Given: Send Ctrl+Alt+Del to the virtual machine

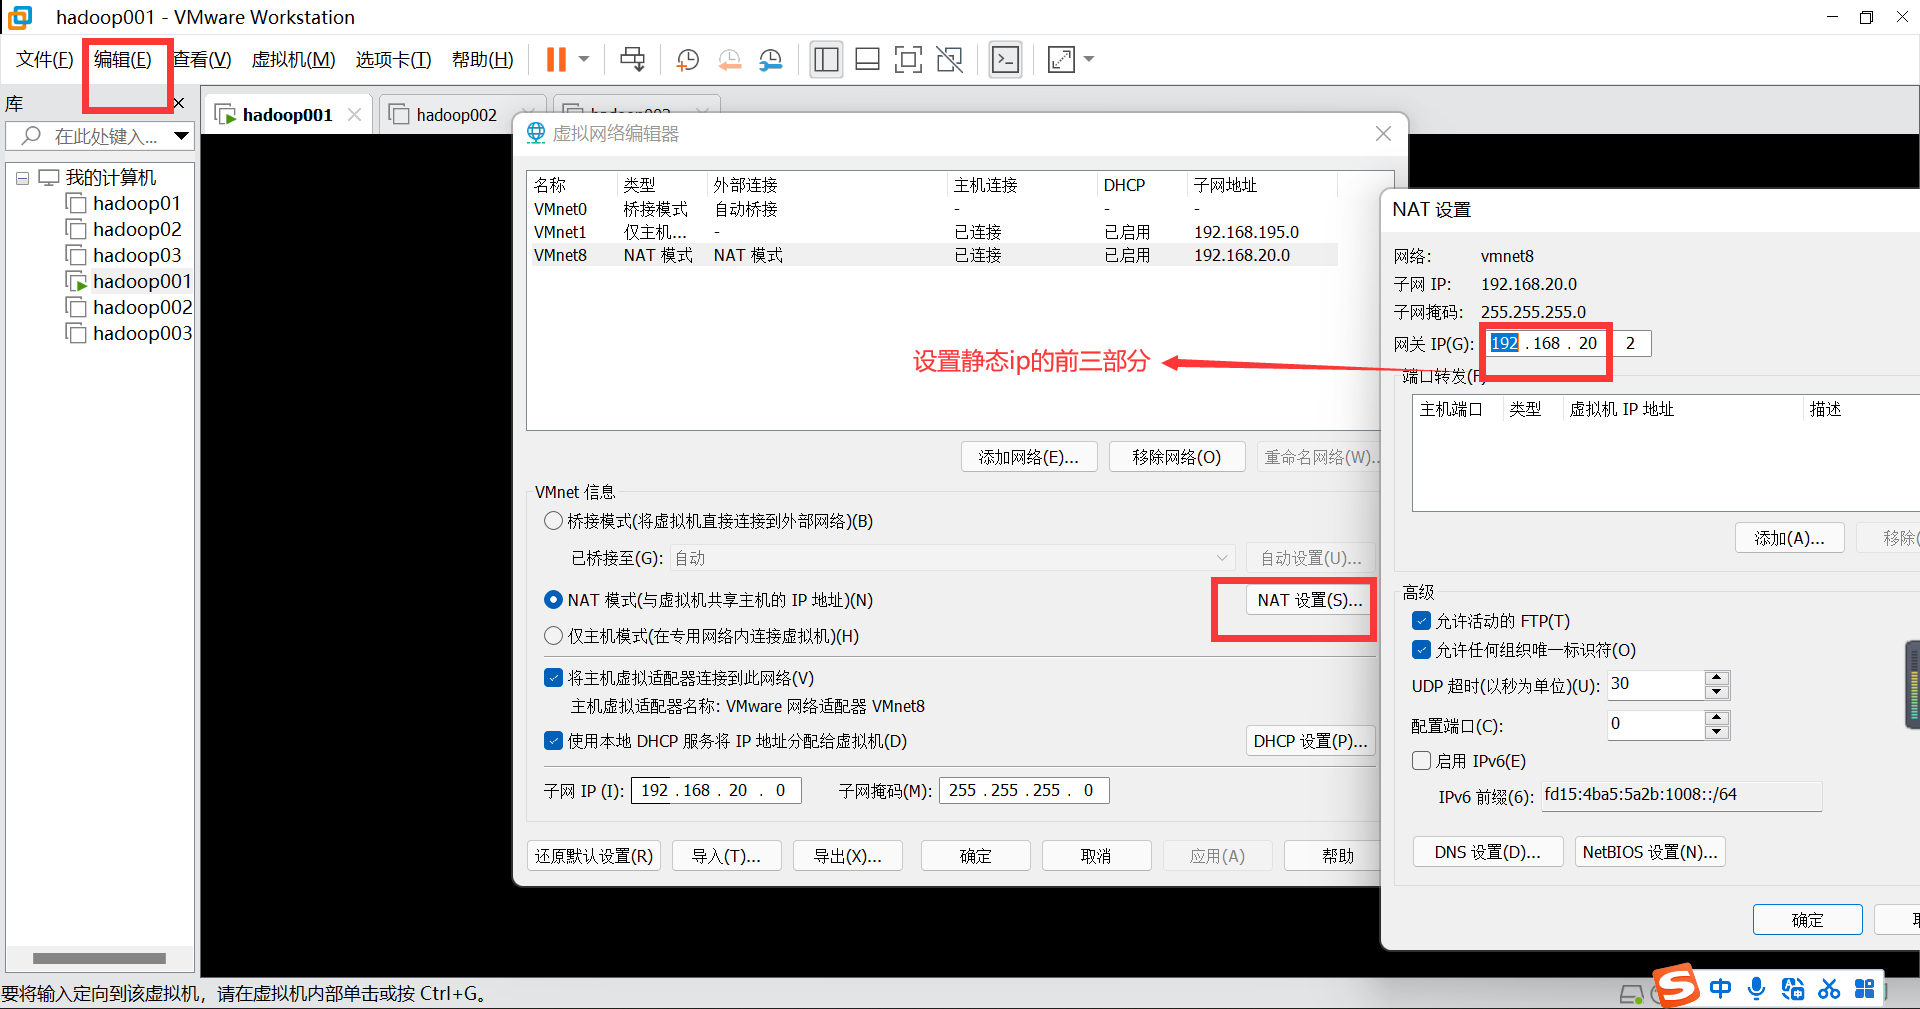Looking at the screenshot, I should point(632,60).
